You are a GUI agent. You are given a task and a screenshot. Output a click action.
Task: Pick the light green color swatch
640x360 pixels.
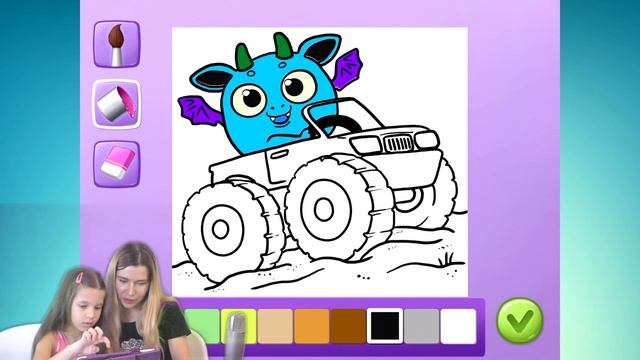tap(203, 326)
